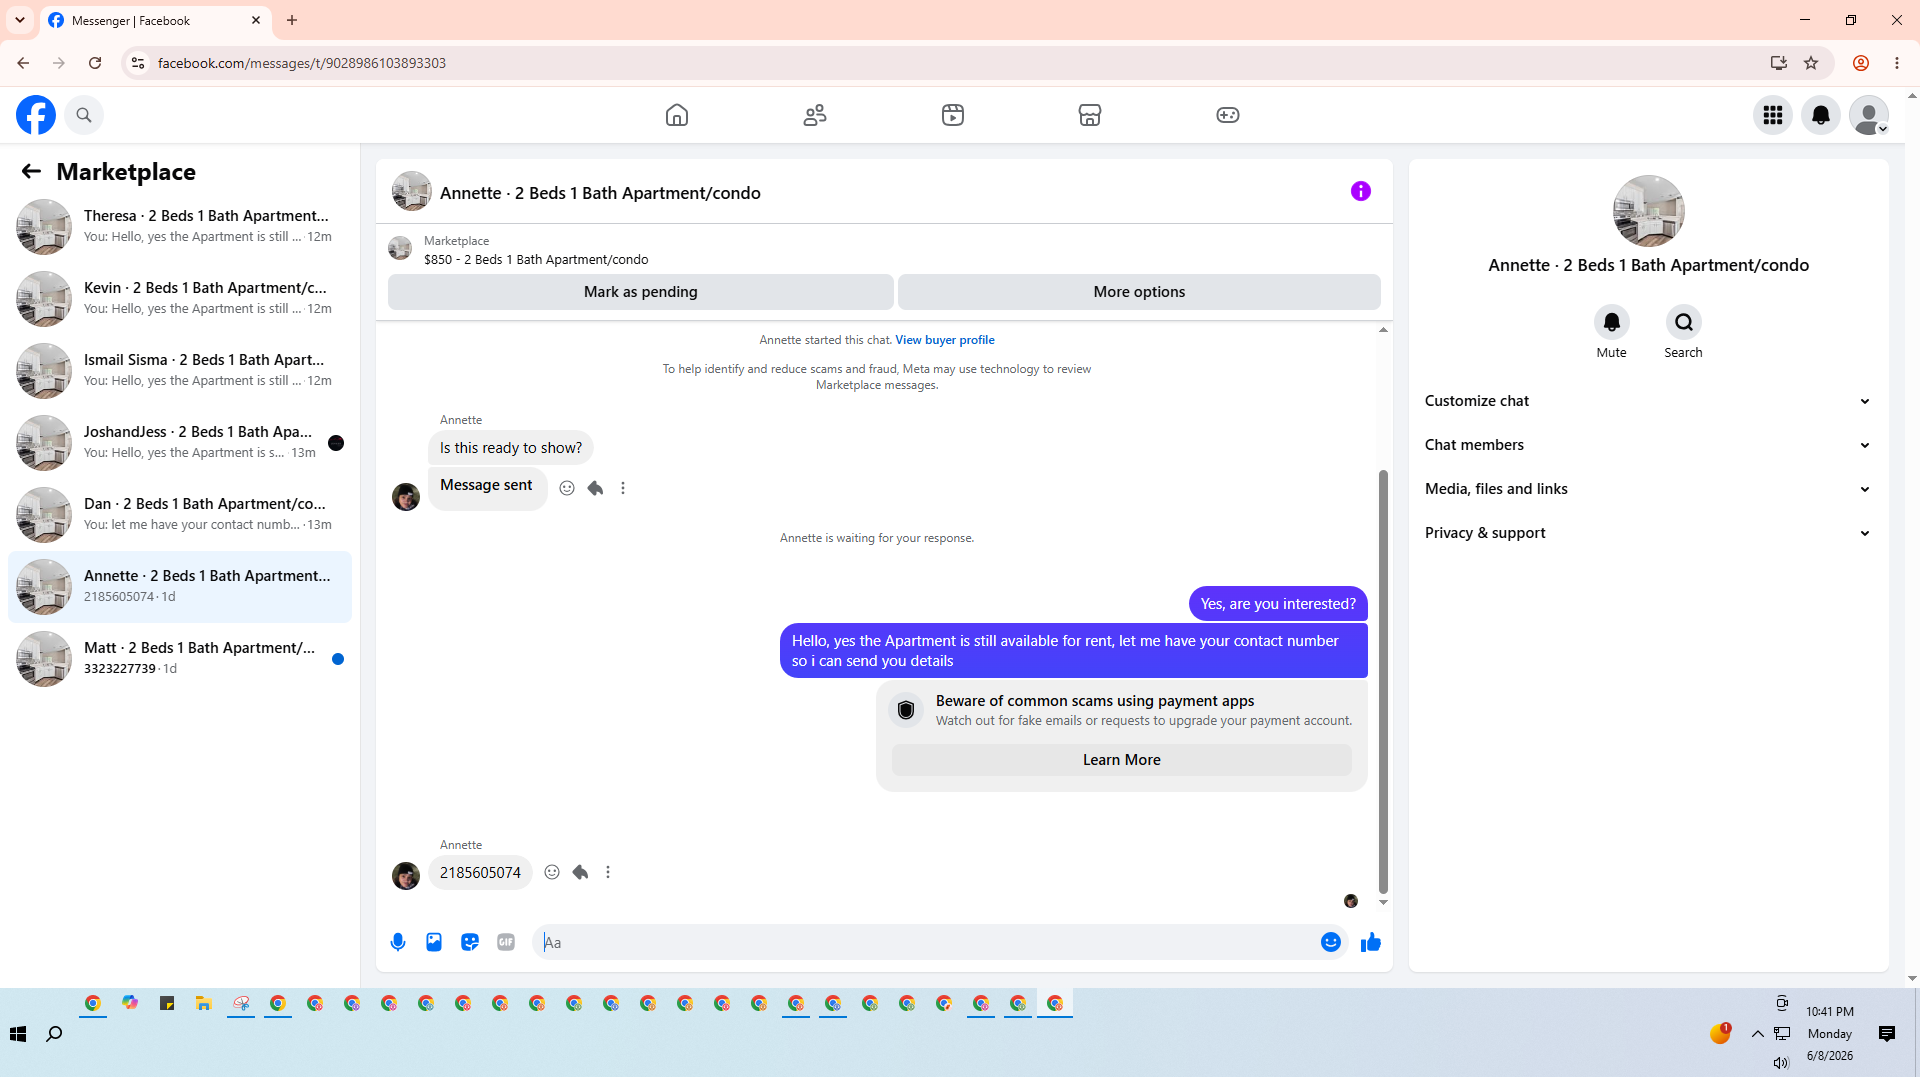The width and height of the screenshot is (1920, 1077).
Task: Send a voice clip with microphone icon
Action: click(398, 942)
